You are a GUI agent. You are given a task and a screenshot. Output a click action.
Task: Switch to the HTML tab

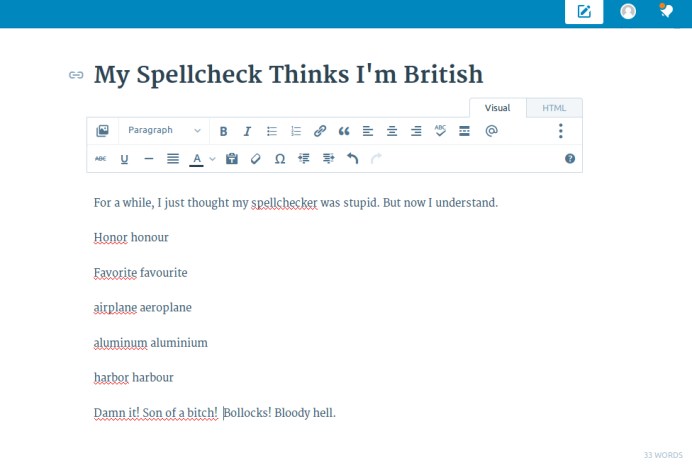(x=554, y=108)
